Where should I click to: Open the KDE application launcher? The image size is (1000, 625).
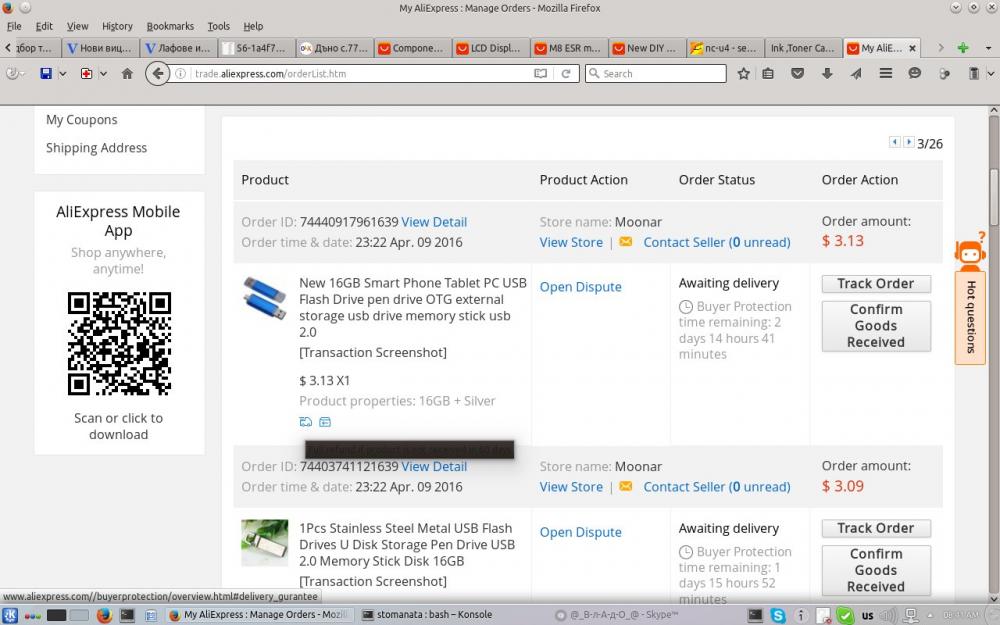[x=10, y=615]
